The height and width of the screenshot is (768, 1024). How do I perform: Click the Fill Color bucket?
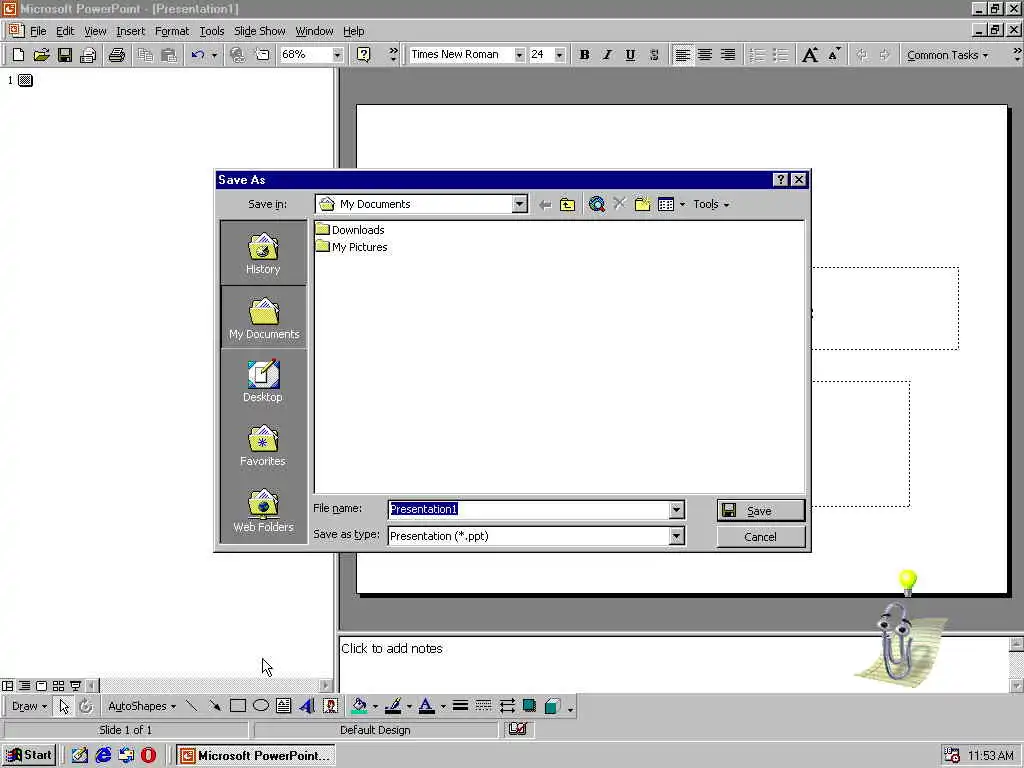359,706
